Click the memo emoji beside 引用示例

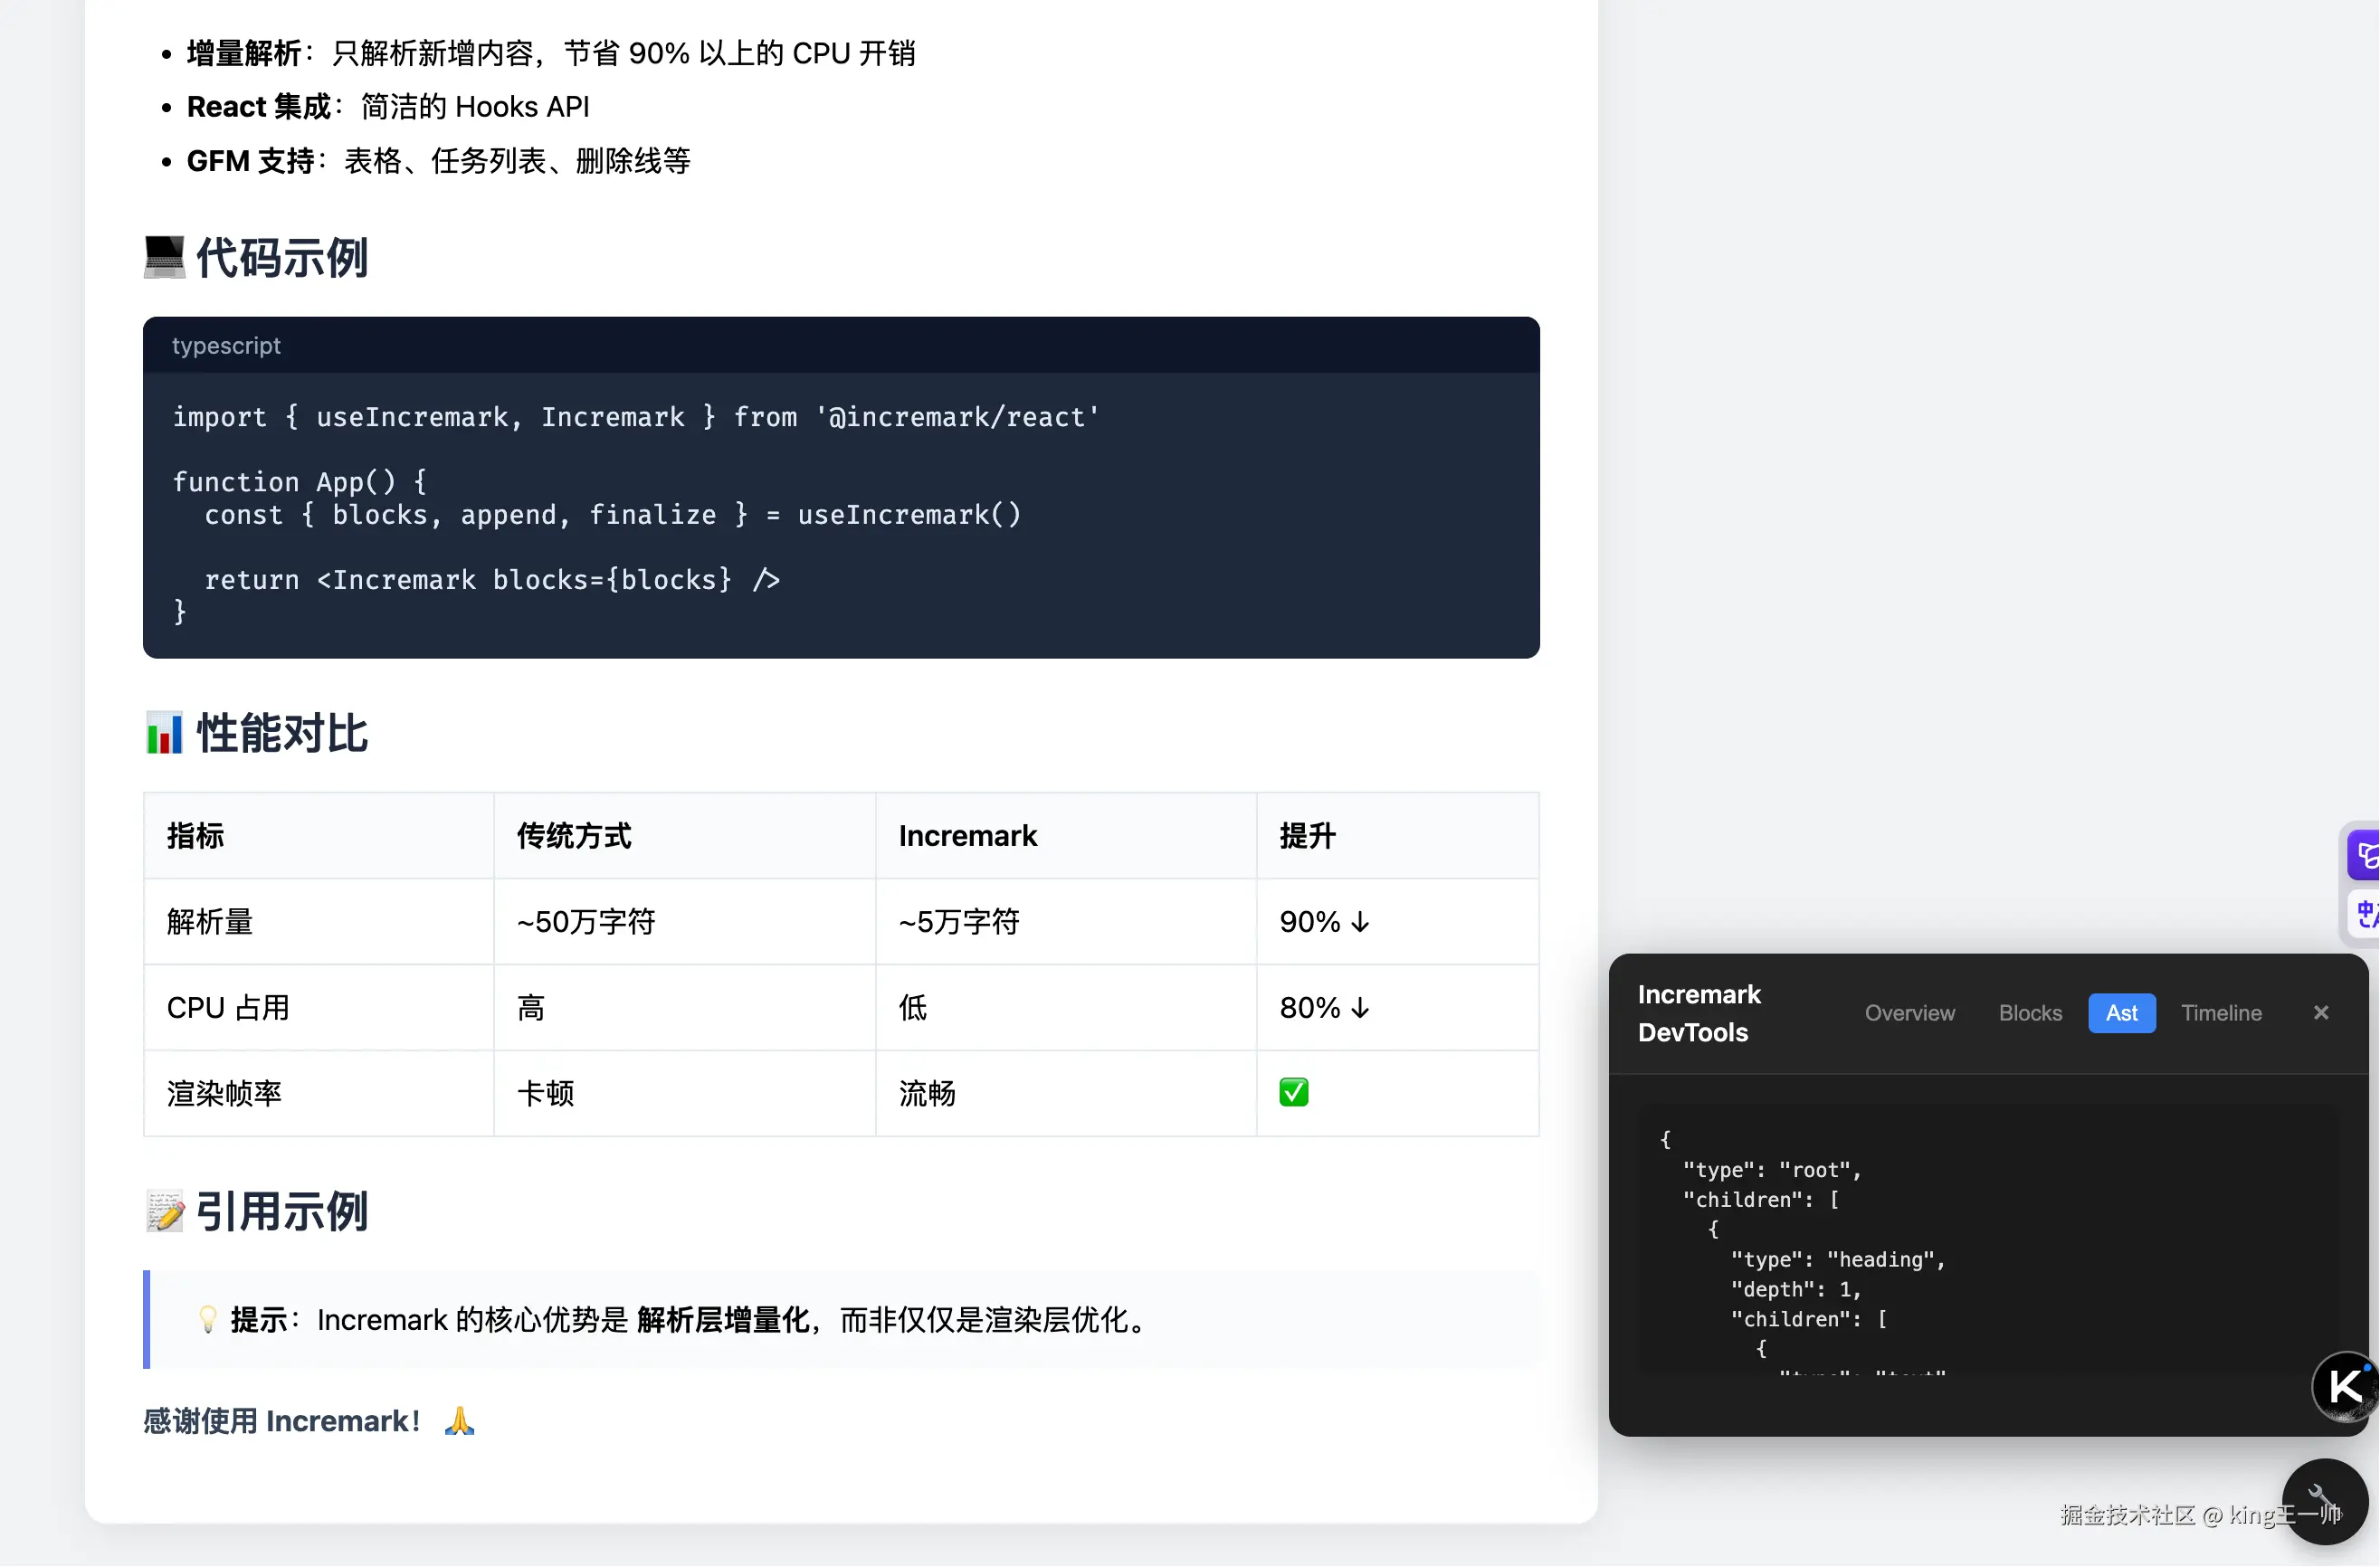(x=164, y=1212)
